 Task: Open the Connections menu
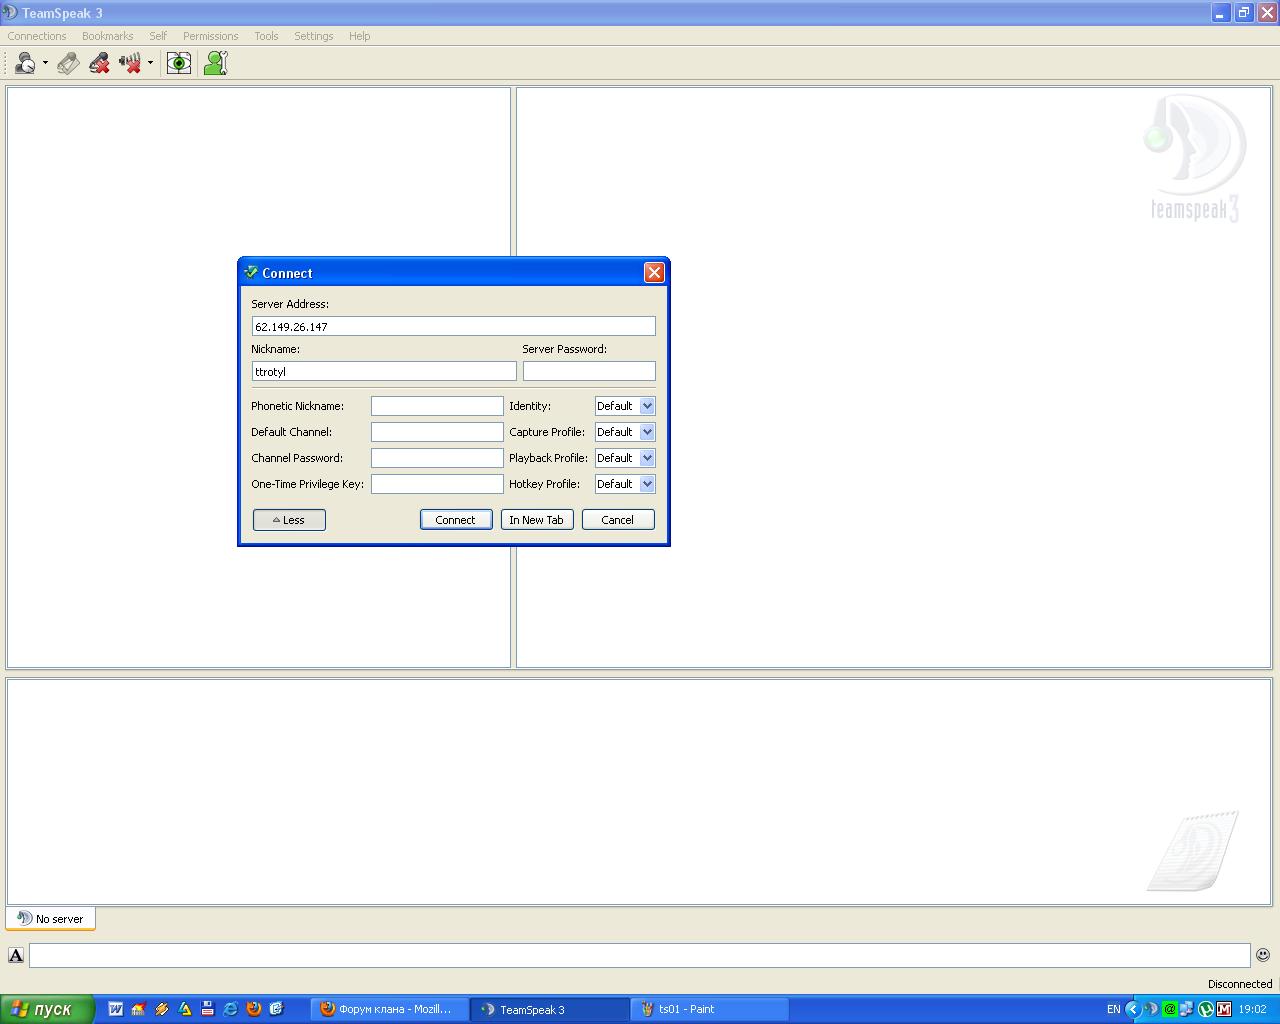coord(37,36)
